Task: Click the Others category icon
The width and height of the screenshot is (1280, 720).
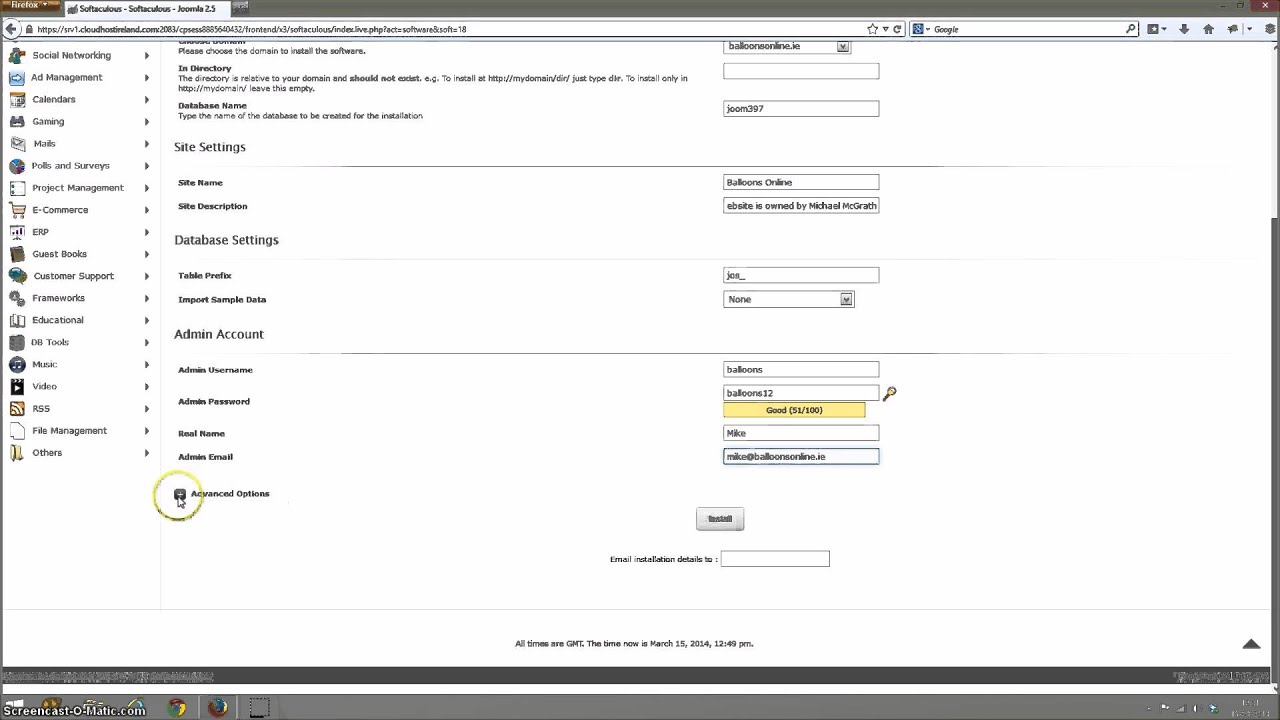Action: [x=16, y=452]
